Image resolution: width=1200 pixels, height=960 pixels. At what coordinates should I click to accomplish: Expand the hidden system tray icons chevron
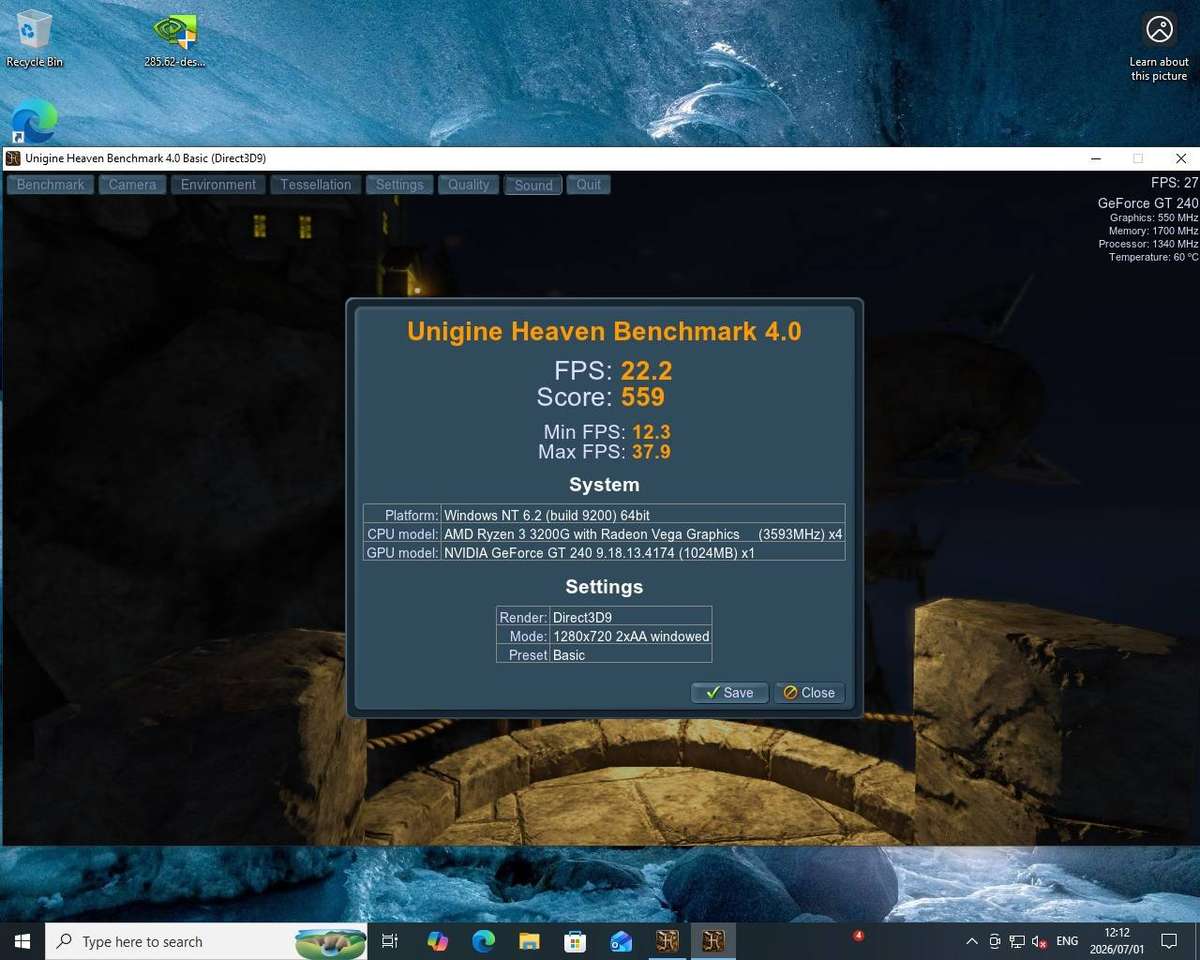(971, 941)
